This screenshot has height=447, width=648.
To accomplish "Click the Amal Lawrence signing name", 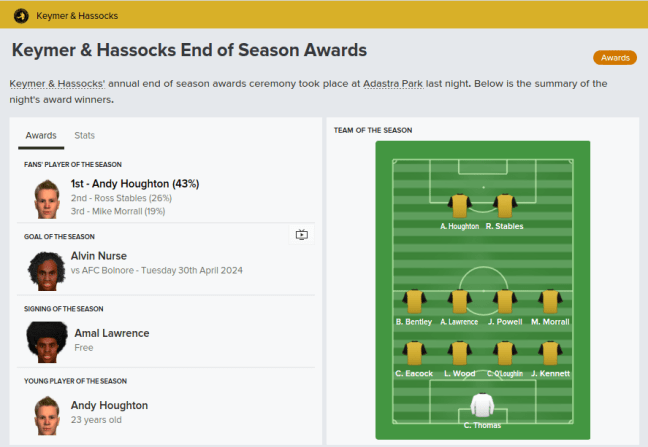I will (112, 333).
